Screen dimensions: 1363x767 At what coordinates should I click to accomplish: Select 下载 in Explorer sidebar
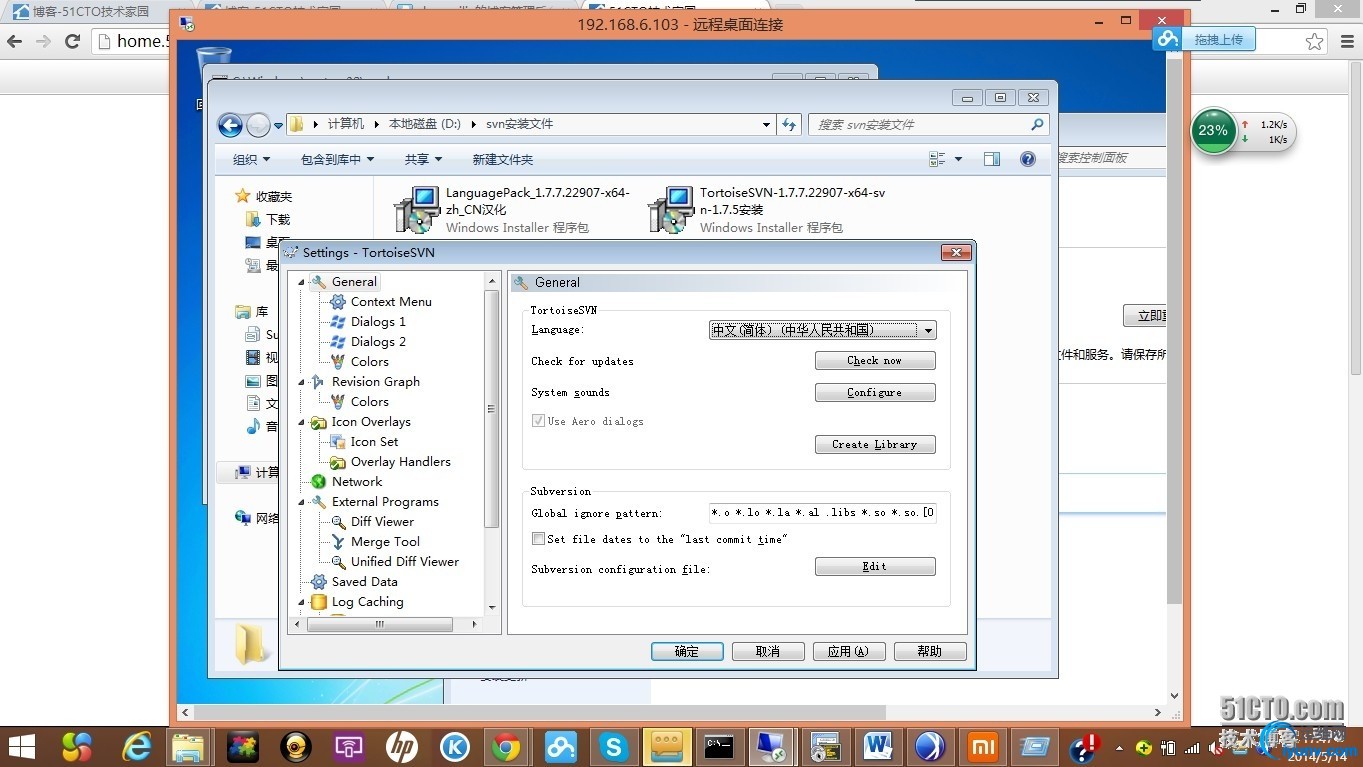[x=278, y=219]
